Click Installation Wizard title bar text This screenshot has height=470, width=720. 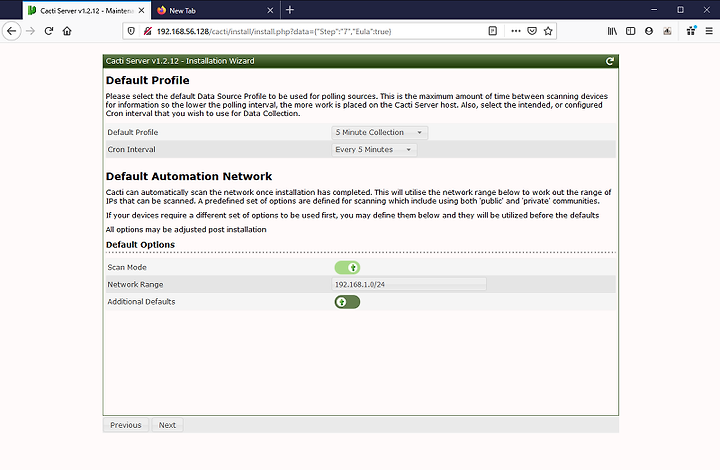coord(180,61)
